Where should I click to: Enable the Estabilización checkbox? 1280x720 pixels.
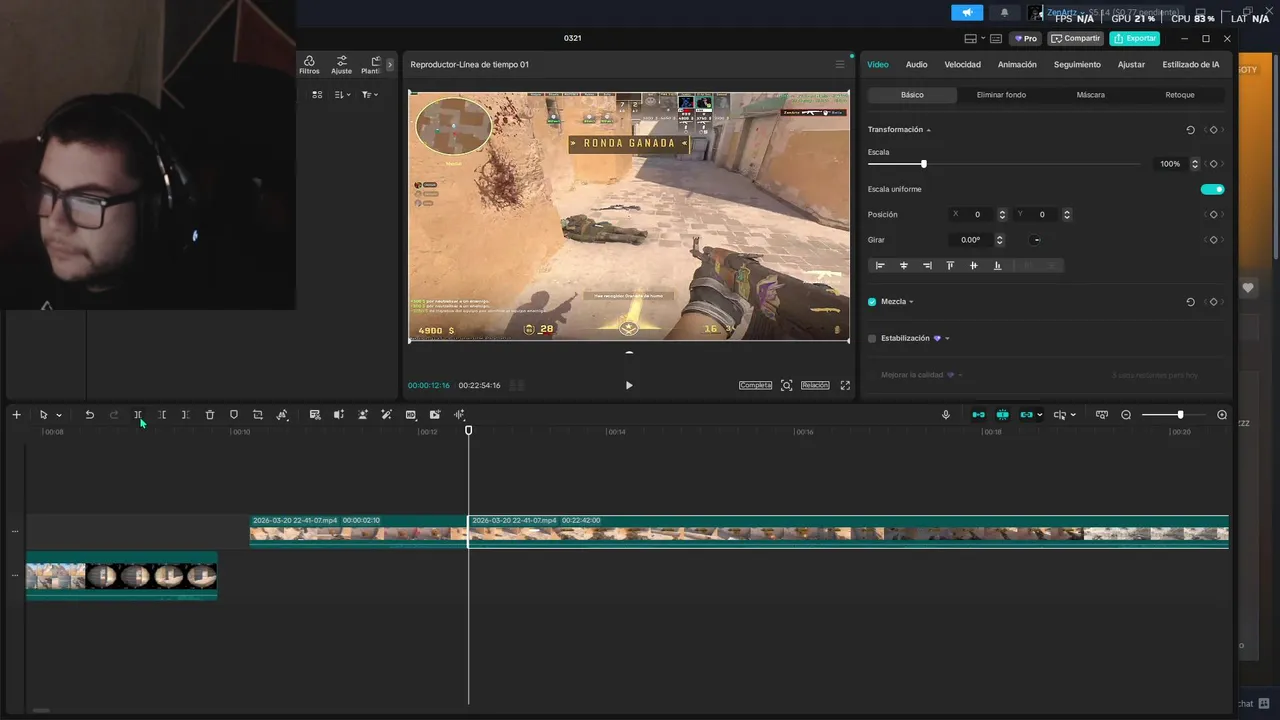(x=872, y=339)
